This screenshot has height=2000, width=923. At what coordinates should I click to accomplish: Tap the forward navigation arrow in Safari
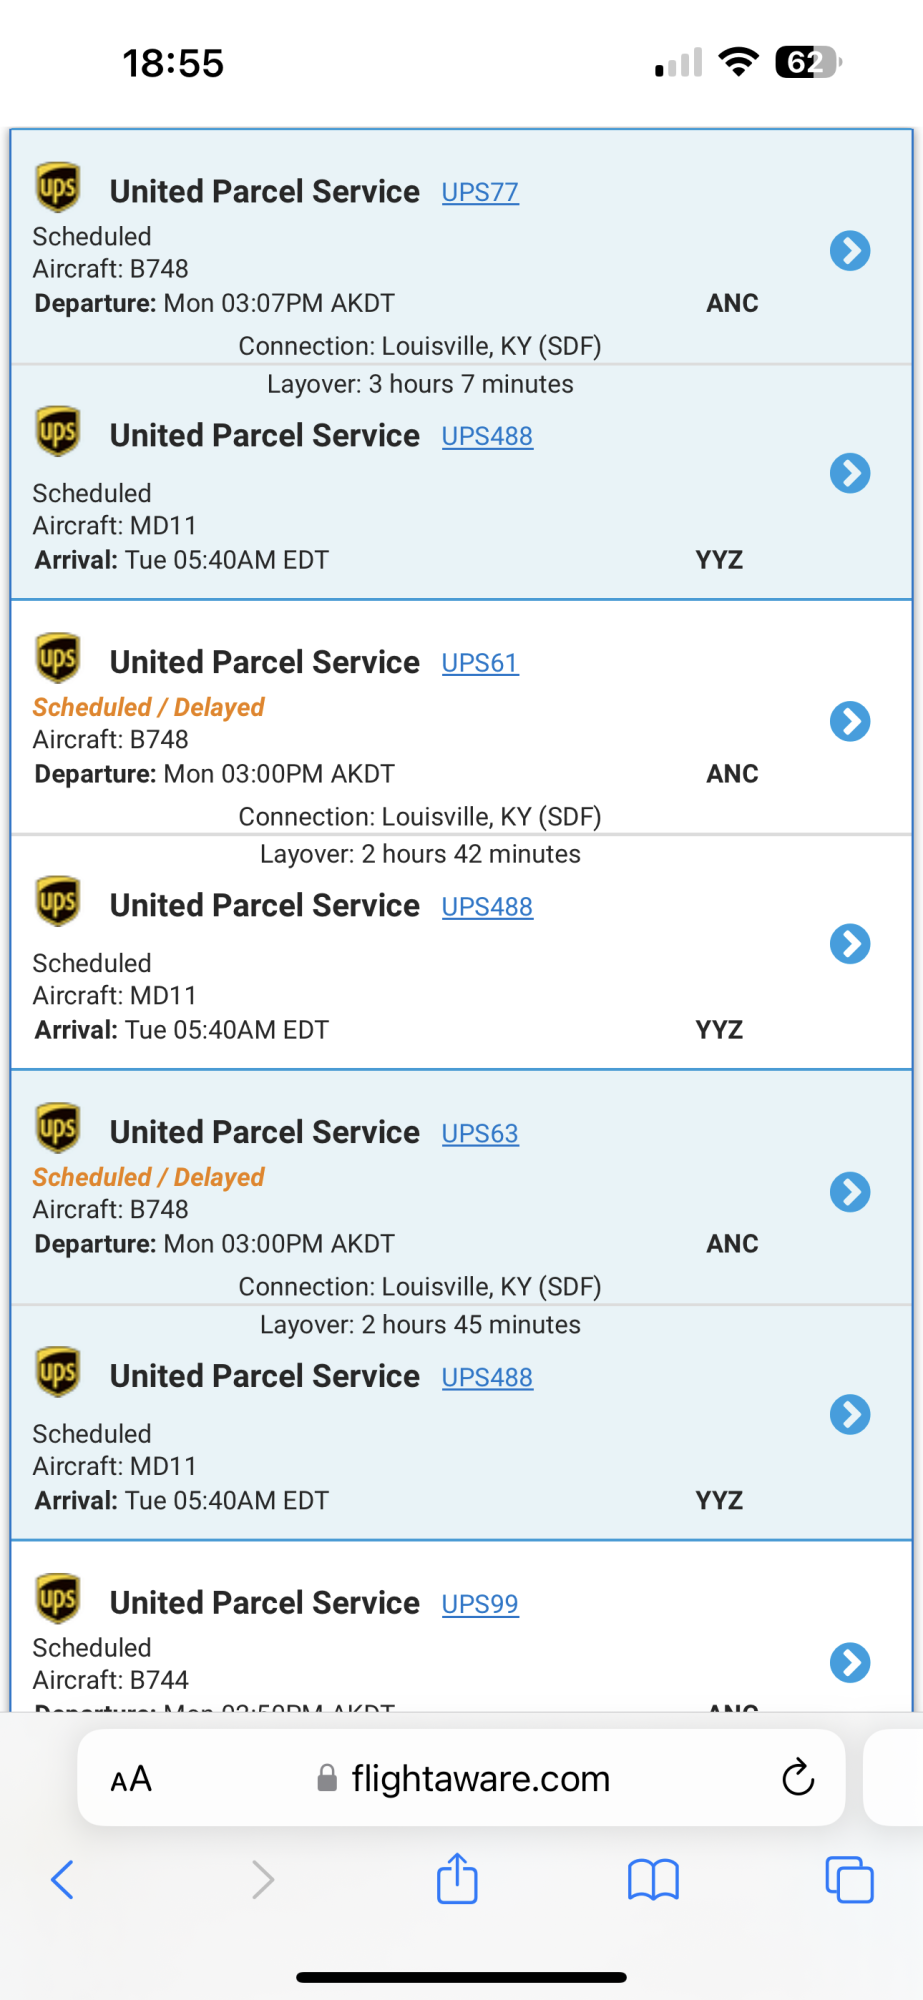point(262,1880)
